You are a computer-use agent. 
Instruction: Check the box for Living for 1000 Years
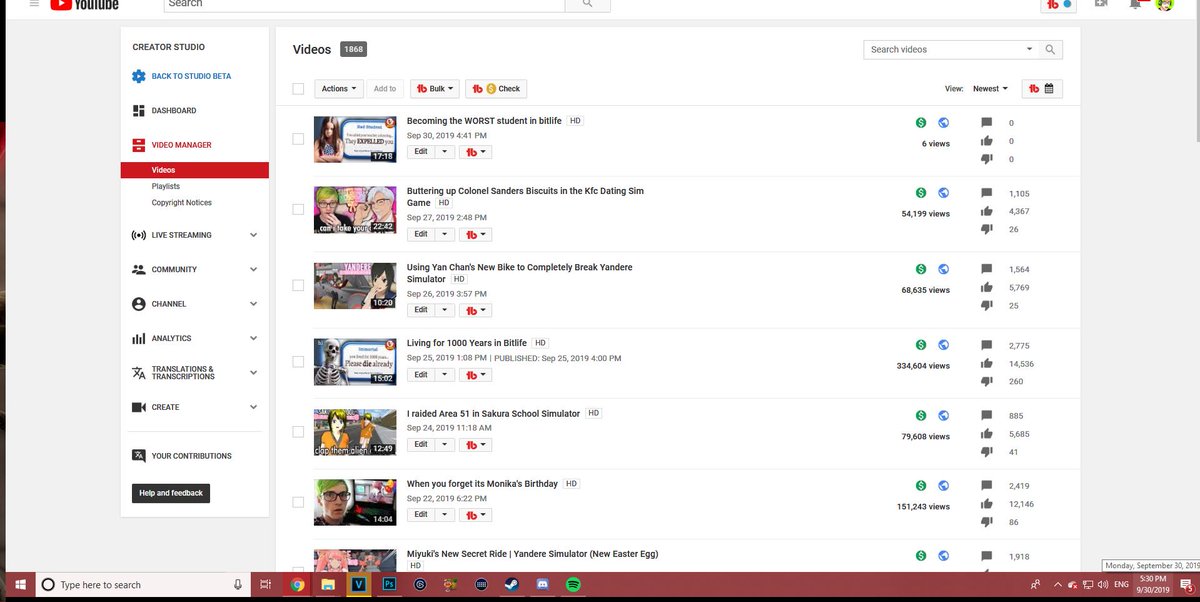point(298,361)
